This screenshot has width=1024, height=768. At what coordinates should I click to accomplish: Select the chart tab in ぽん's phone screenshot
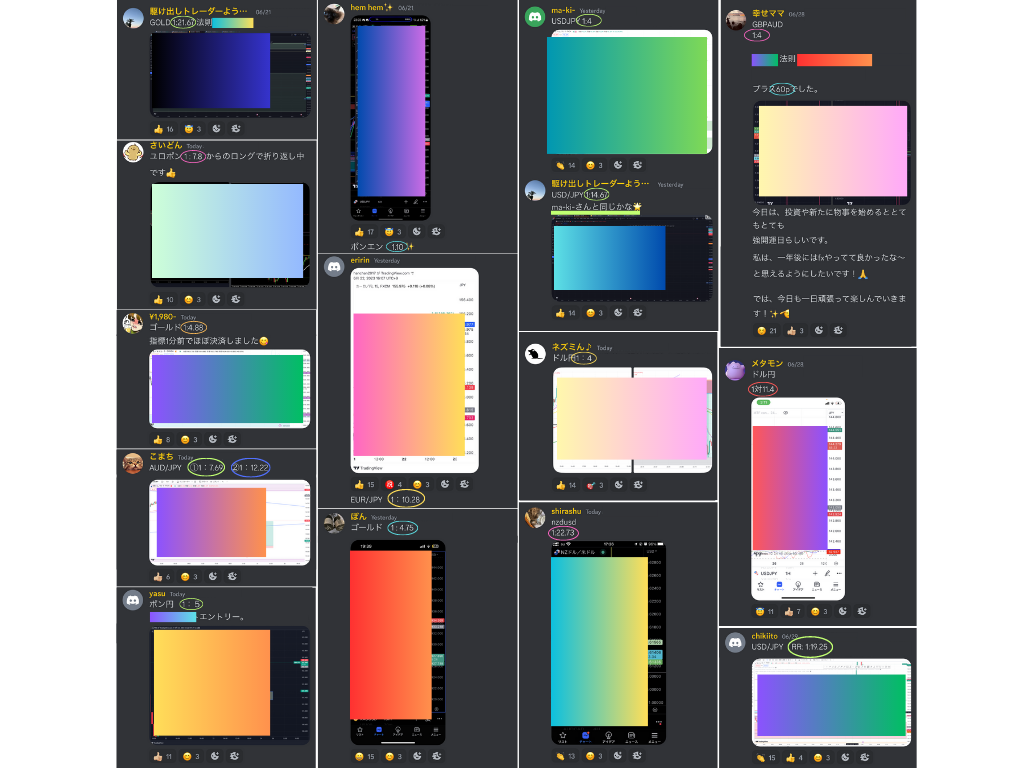click(379, 731)
